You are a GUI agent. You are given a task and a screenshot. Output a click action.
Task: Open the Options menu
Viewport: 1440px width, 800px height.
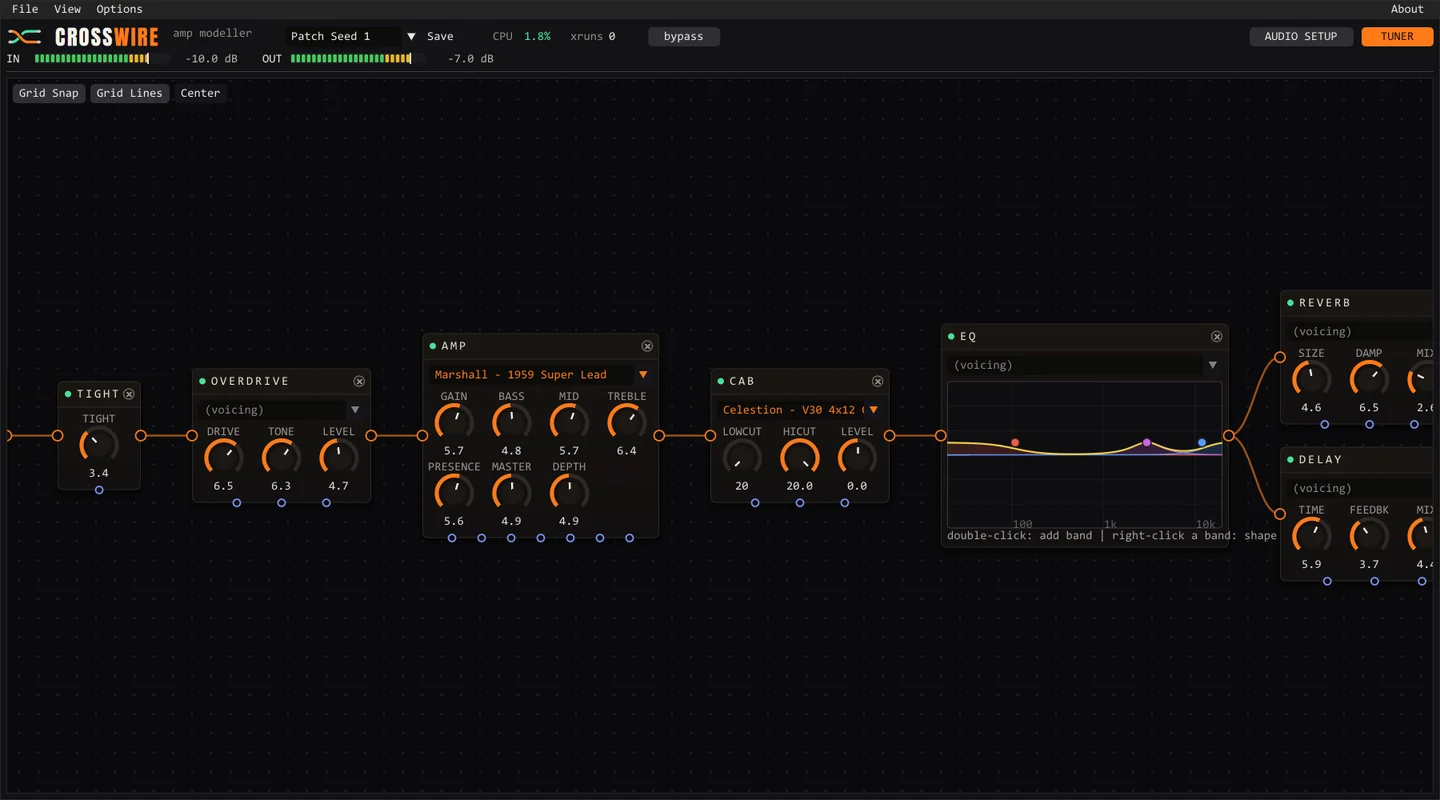119,9
